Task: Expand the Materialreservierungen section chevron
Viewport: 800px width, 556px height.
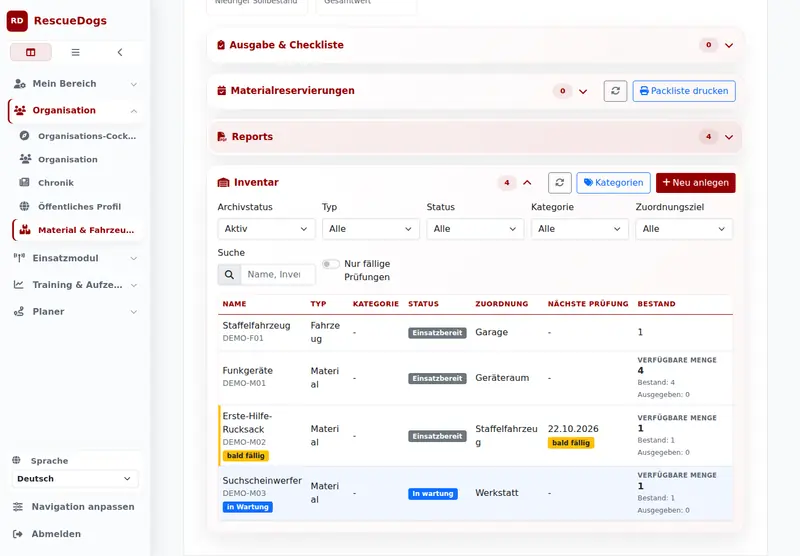Action: [583, 91]
